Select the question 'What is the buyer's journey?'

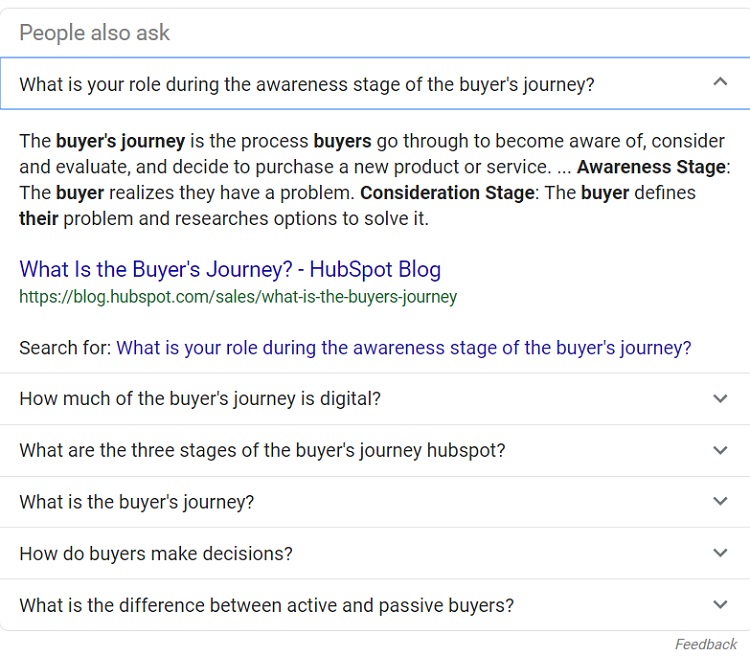coord(137,502)
